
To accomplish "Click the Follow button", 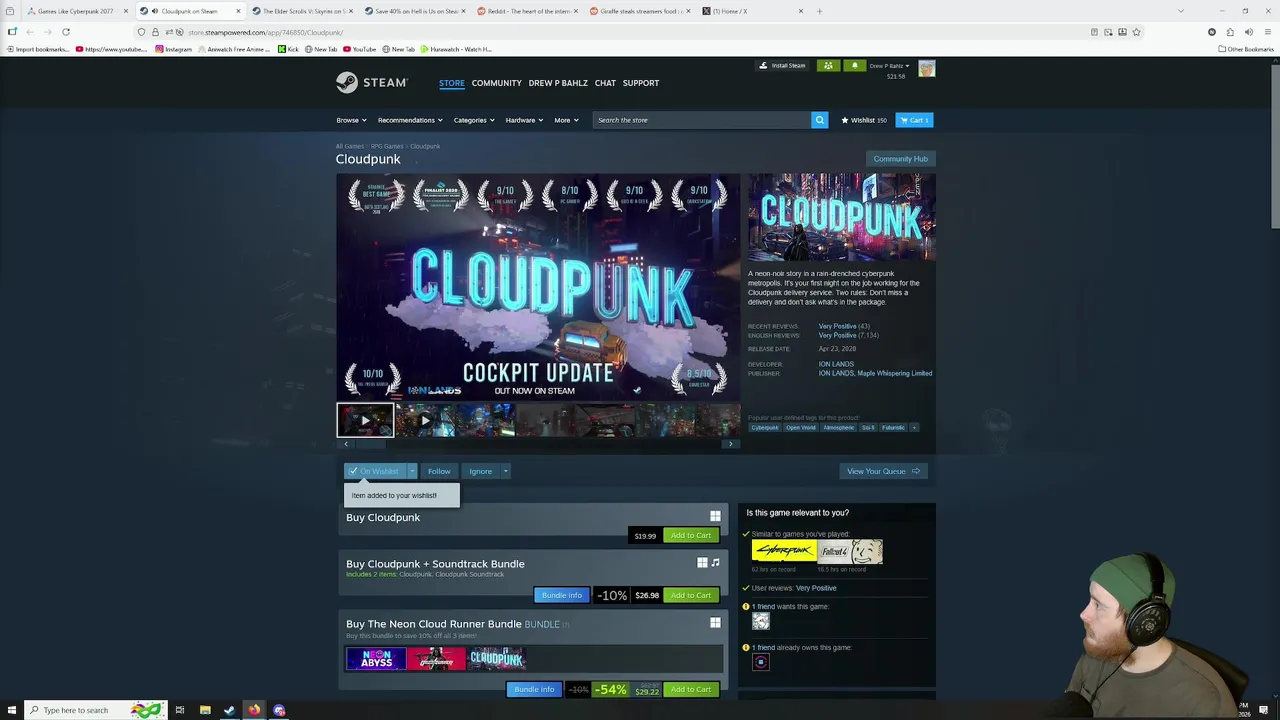I will pos(439,471).
